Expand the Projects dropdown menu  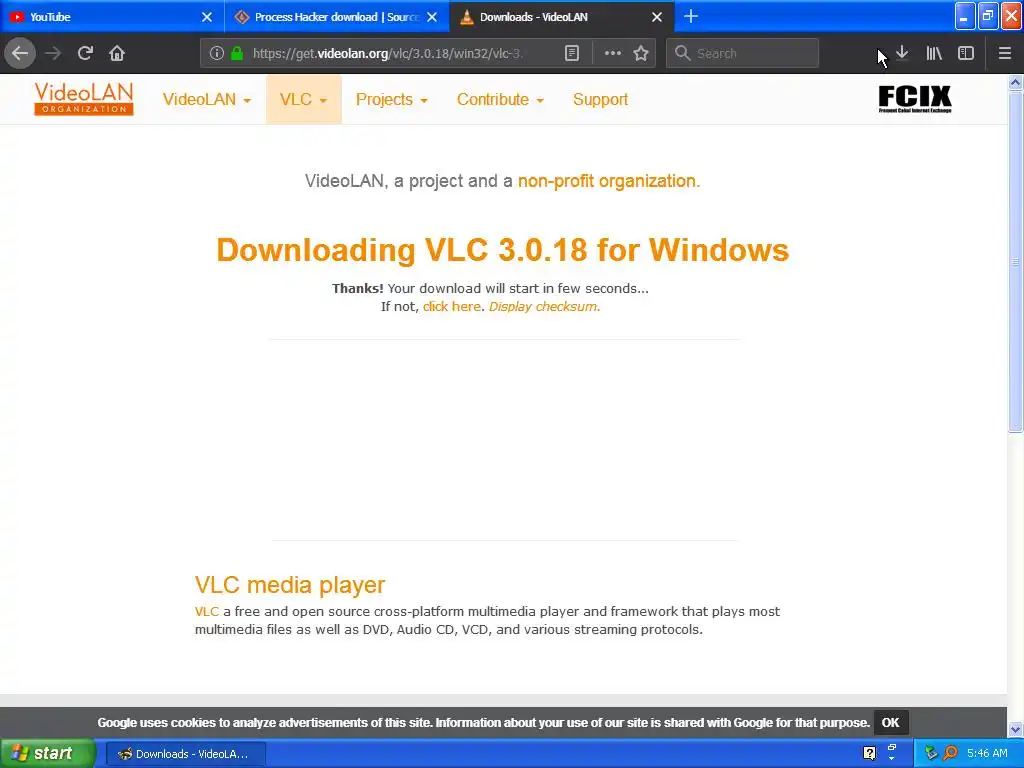pyautogui.click(x=391, y=99)
